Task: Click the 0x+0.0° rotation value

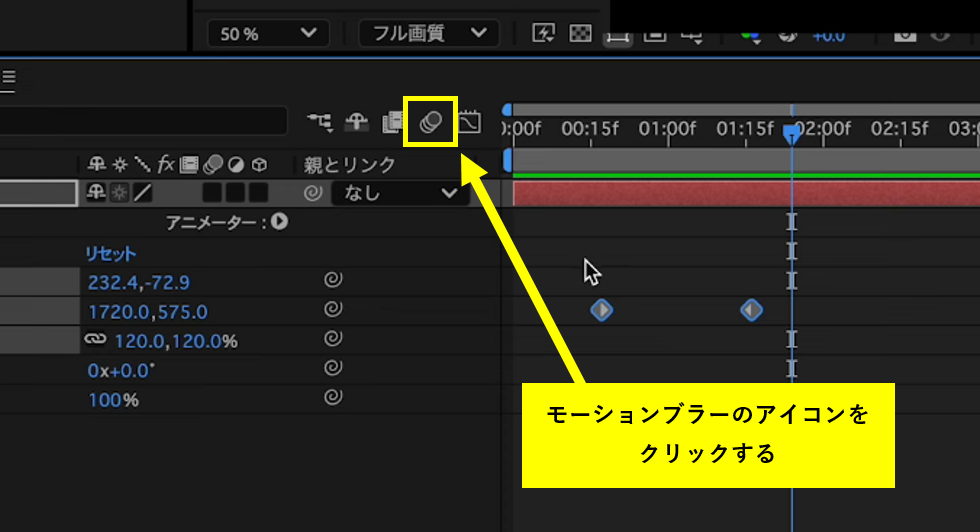Action: [x=121, y=371]
